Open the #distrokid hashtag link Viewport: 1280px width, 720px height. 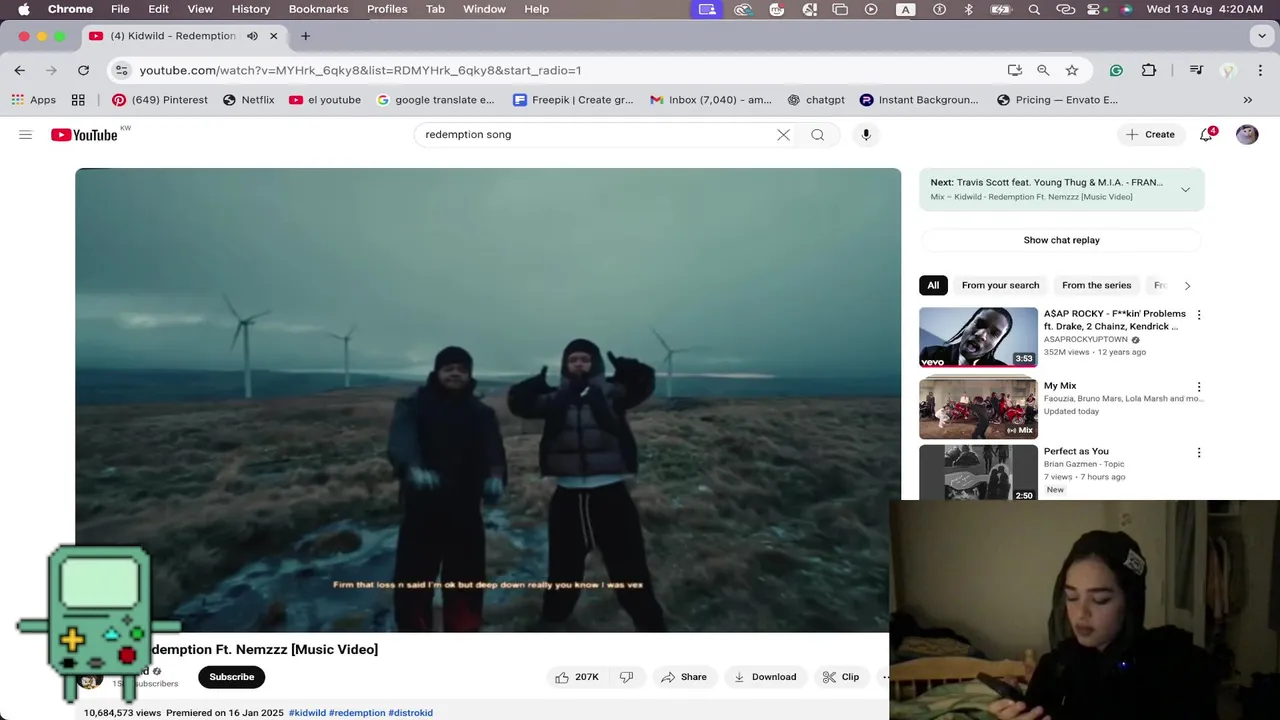point(410,713)
